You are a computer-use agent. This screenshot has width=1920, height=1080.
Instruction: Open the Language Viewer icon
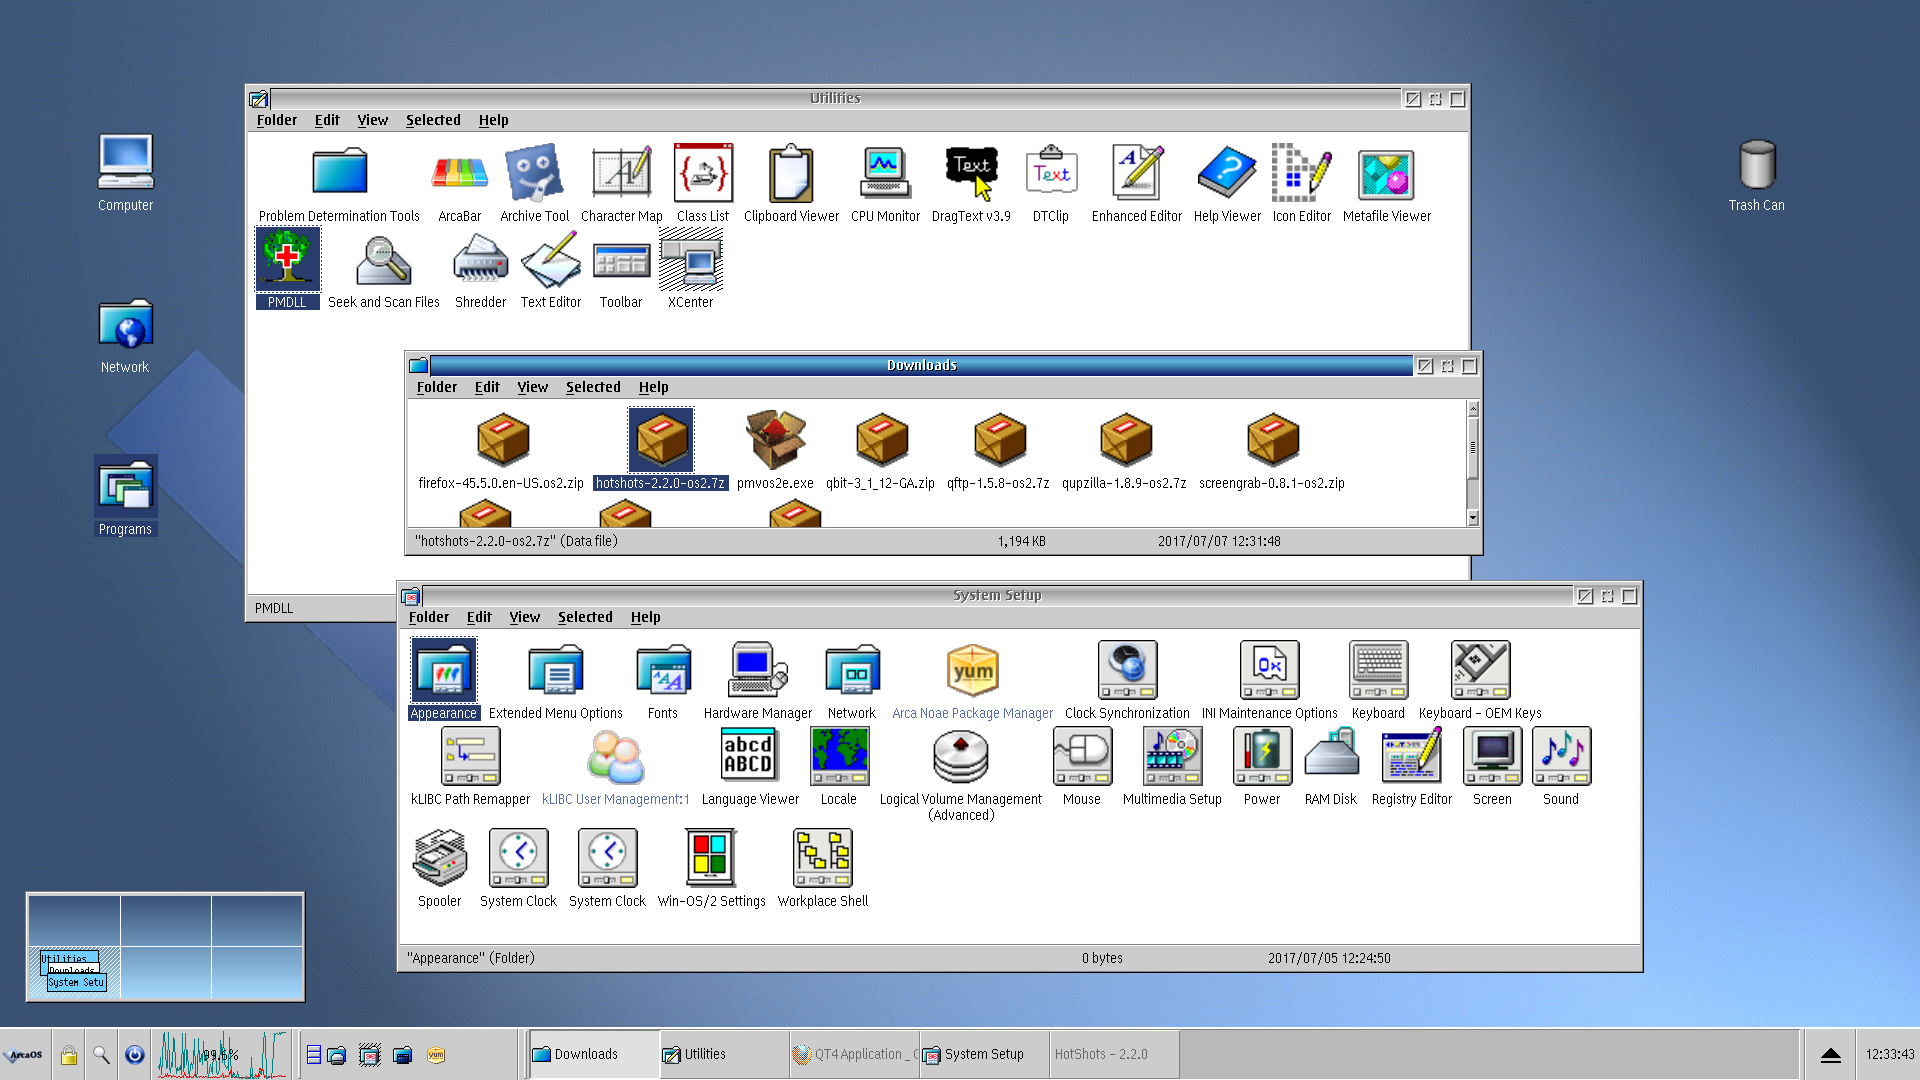pos(749,756)
